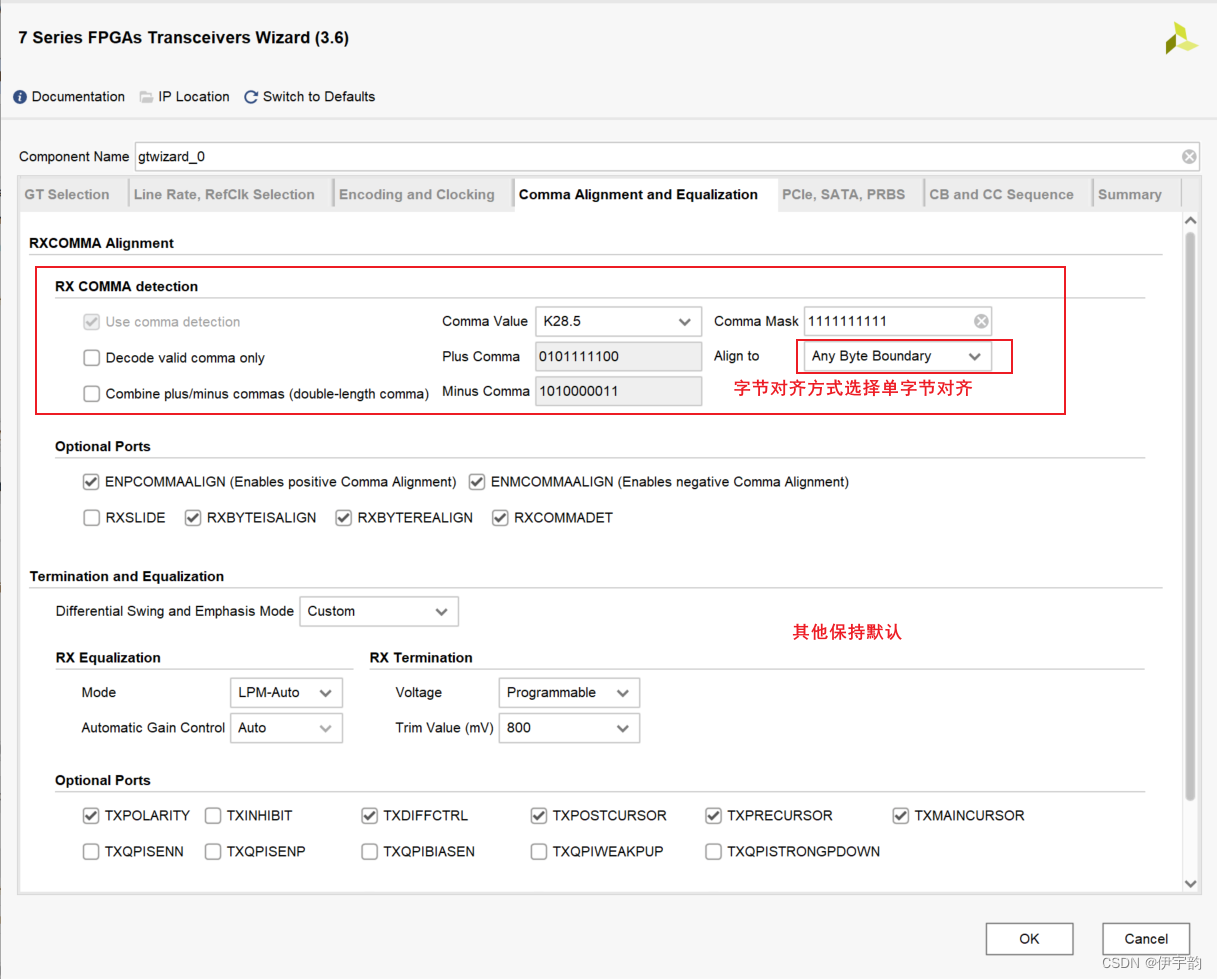
Task: Click the scrollbar down arrow
Action: [x=1190, y=883]
